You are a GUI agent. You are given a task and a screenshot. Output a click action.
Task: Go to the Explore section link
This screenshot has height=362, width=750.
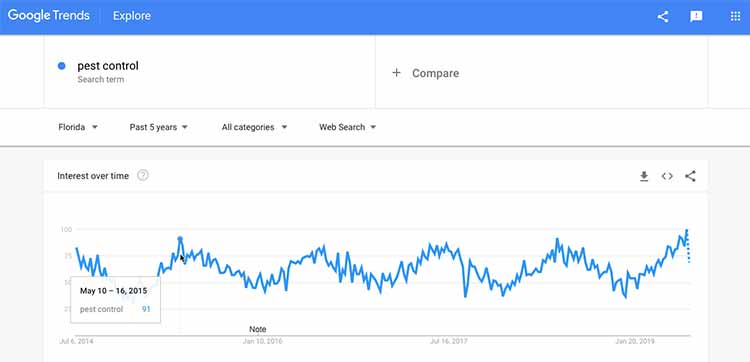click(132, 16)
